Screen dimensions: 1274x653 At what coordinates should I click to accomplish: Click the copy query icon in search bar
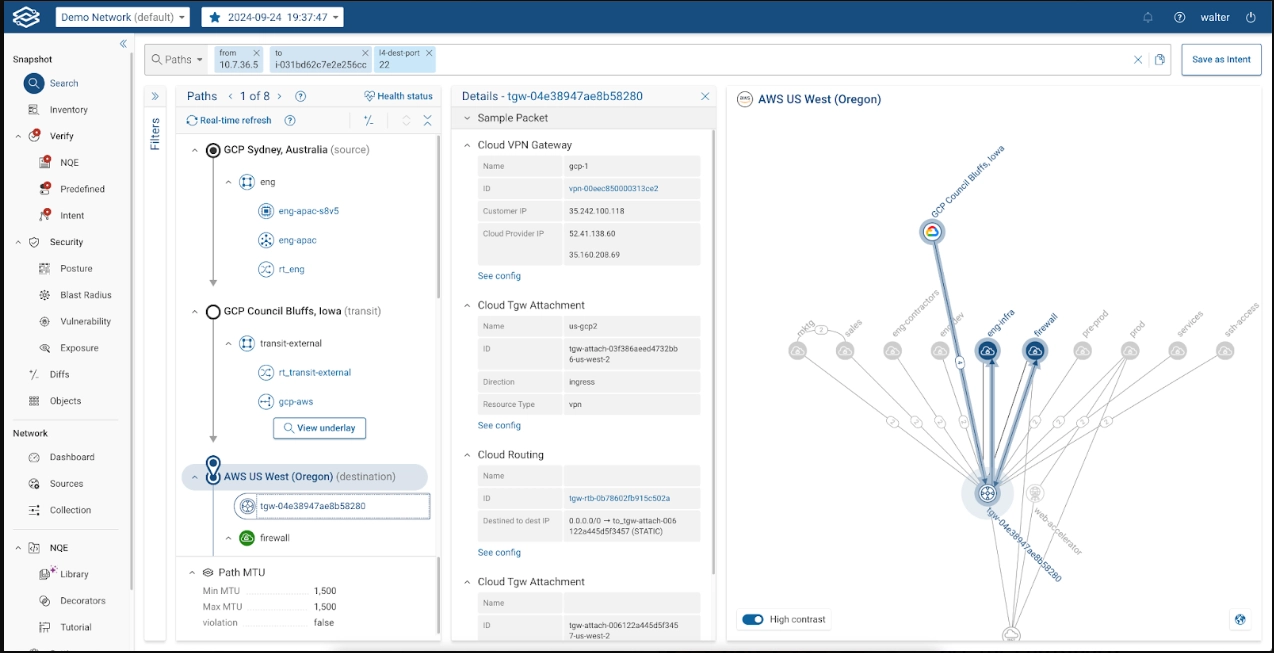(x=1160, y=60)
